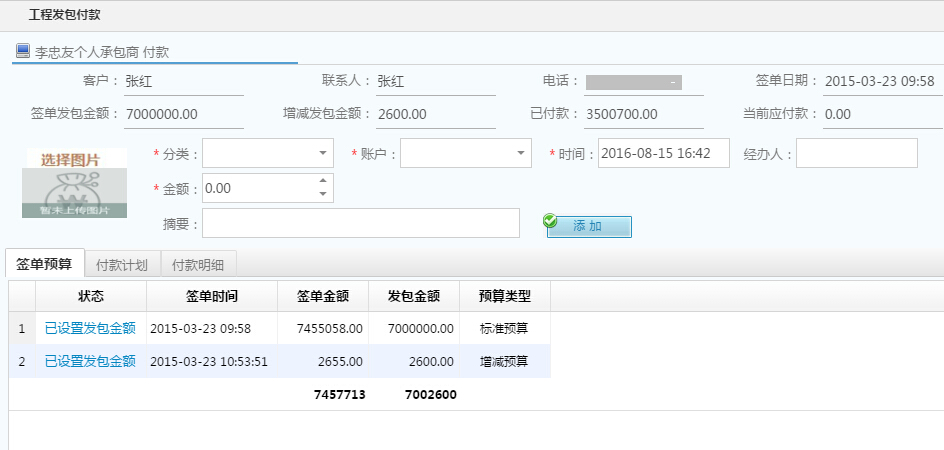Click the computer icon beside 李忠友个人承包商 title

click(22, 50)
